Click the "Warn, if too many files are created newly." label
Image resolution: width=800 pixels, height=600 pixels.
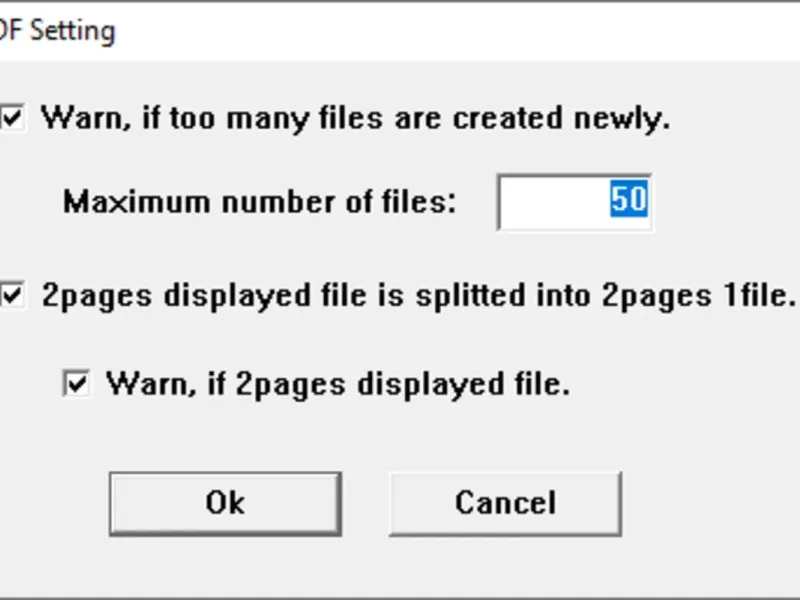tap(355, 118)
